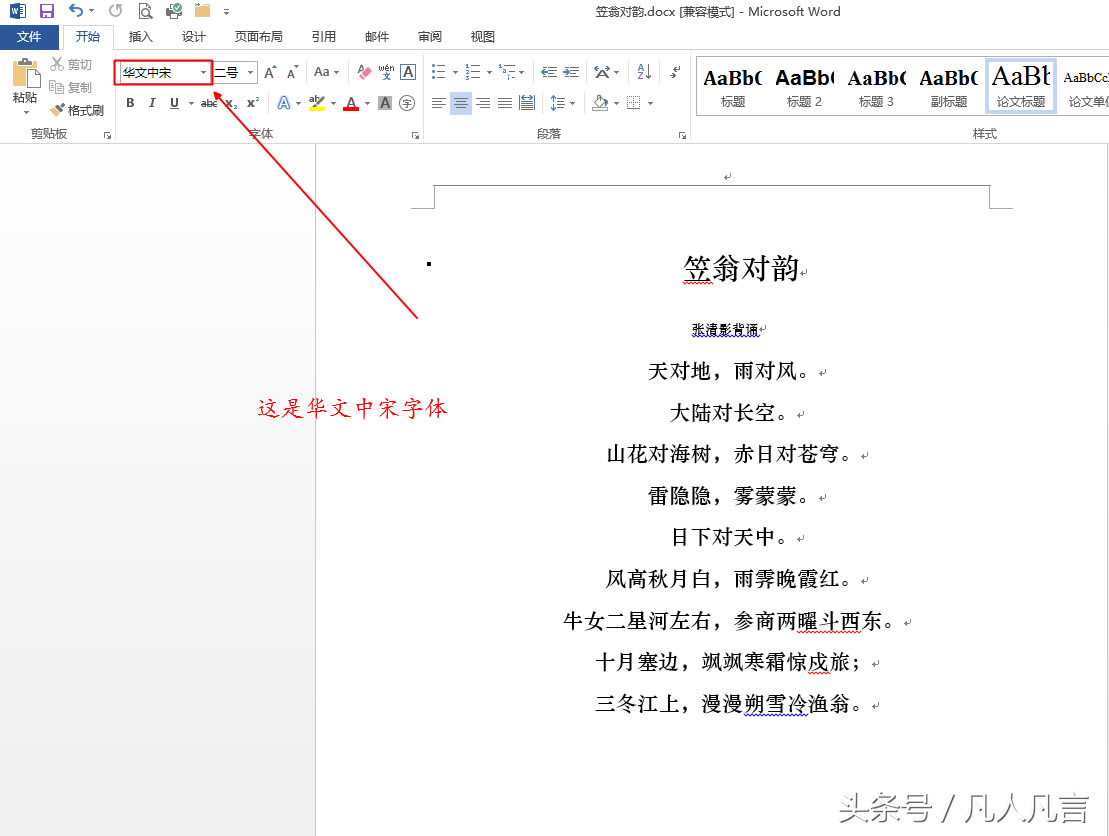Click the red font color button
The height and width of the screenshot is (836, 1109).
(x=351, y=103)
